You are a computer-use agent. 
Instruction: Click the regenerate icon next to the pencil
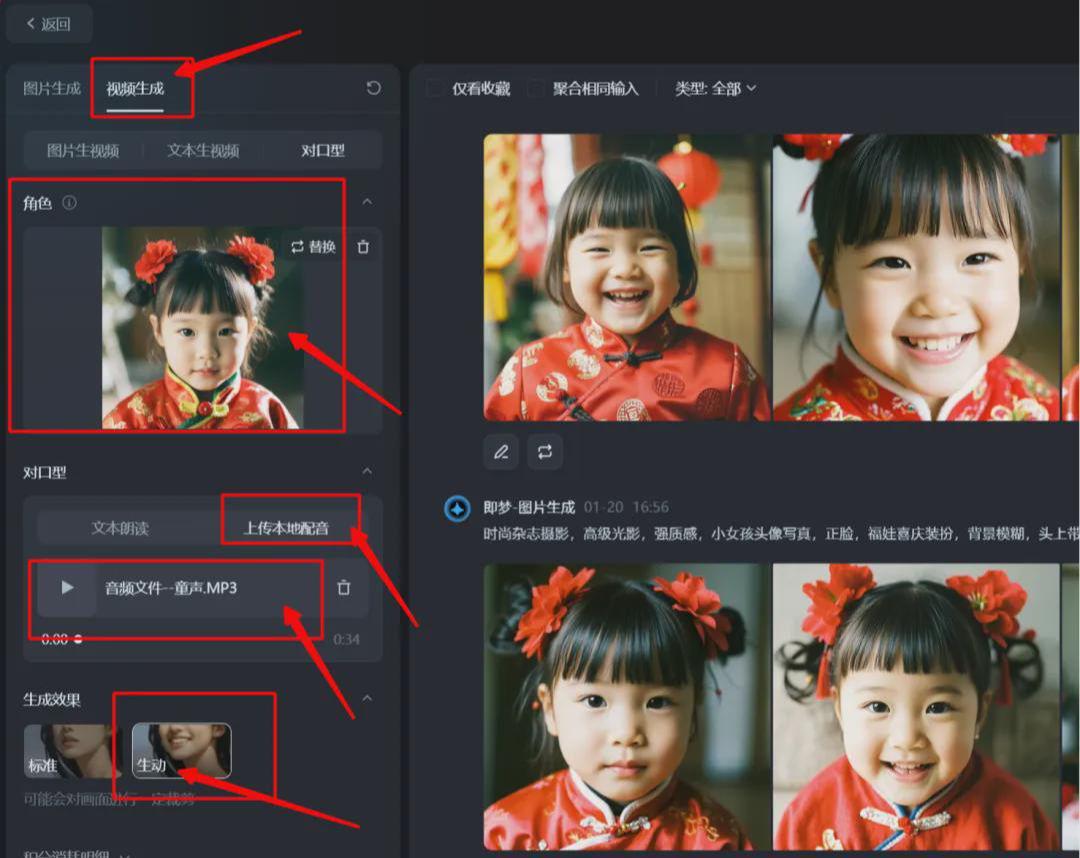click(545, 452)
